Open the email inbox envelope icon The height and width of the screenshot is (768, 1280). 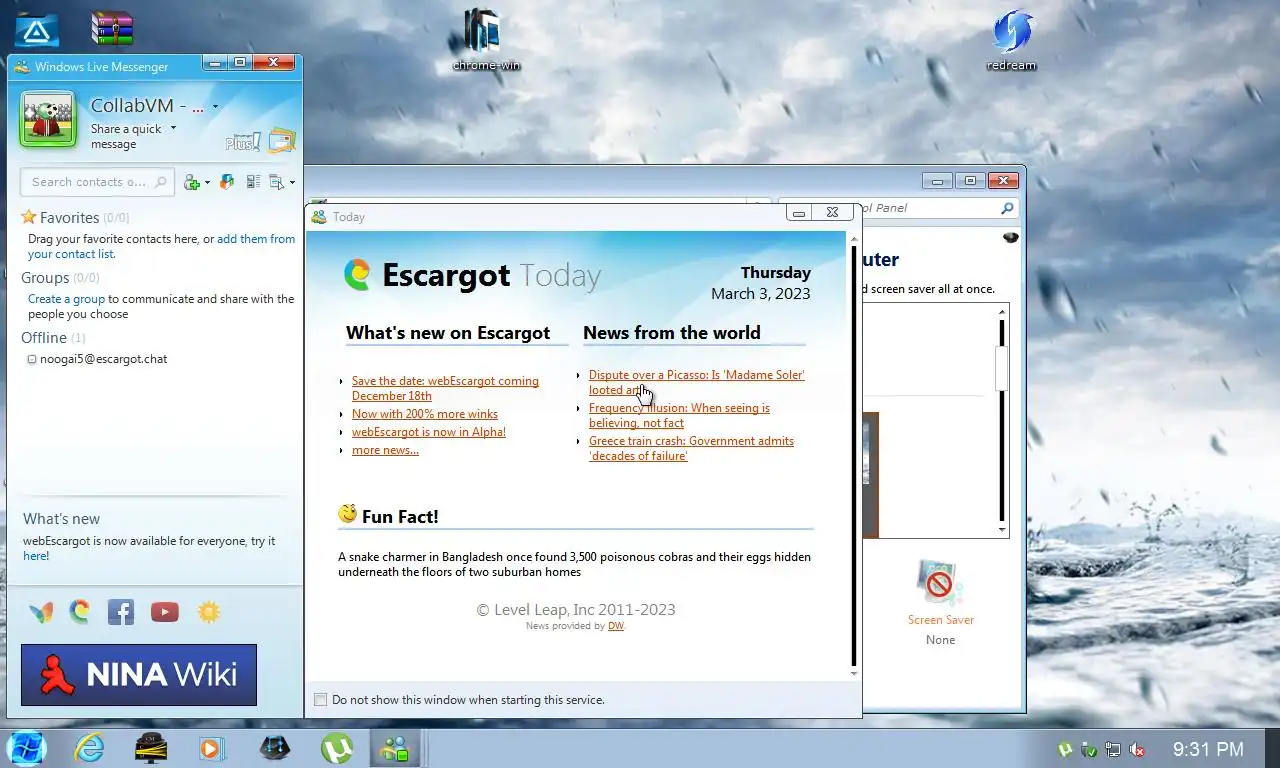pyautogui.click(x=282, y=141)
